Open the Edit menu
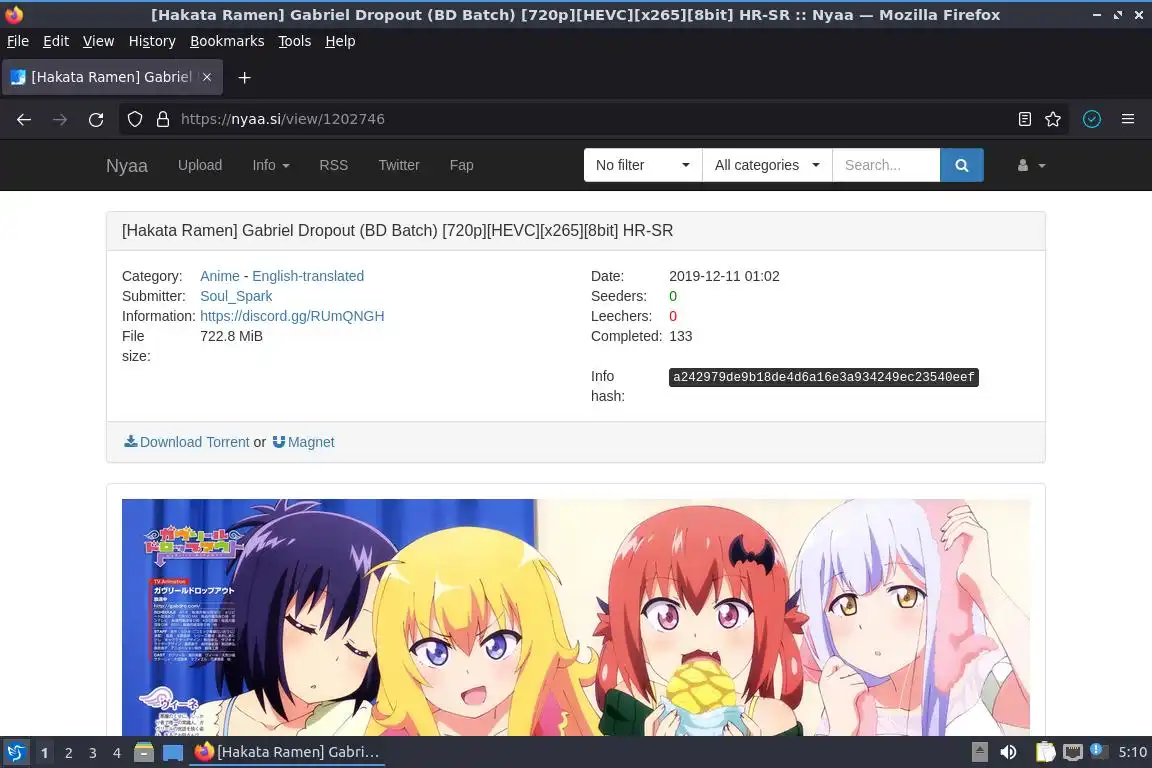1152x768 pixels. [56, 41]
